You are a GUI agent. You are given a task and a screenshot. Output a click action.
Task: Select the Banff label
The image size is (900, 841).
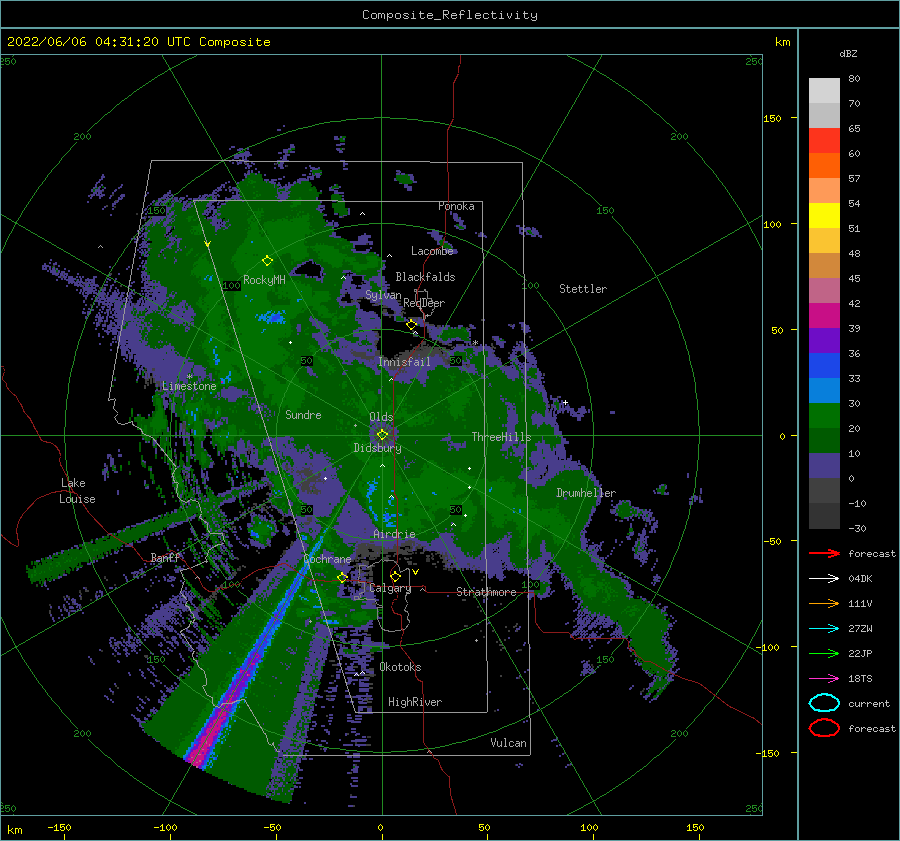[x=165, y=557]
